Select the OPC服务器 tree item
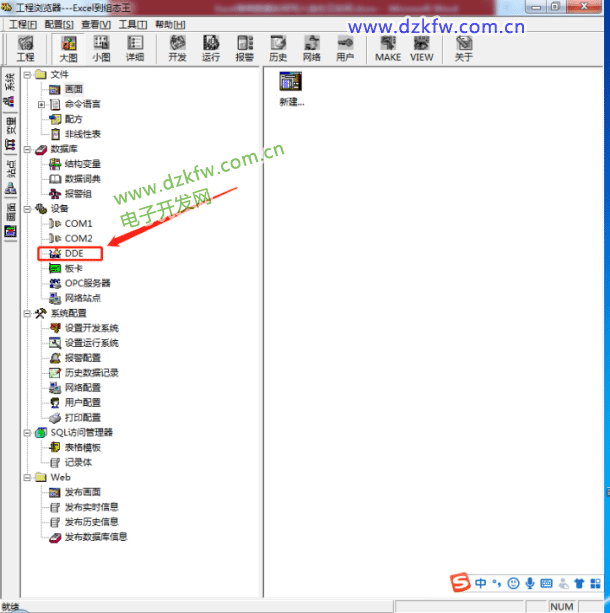 [88, 283]
